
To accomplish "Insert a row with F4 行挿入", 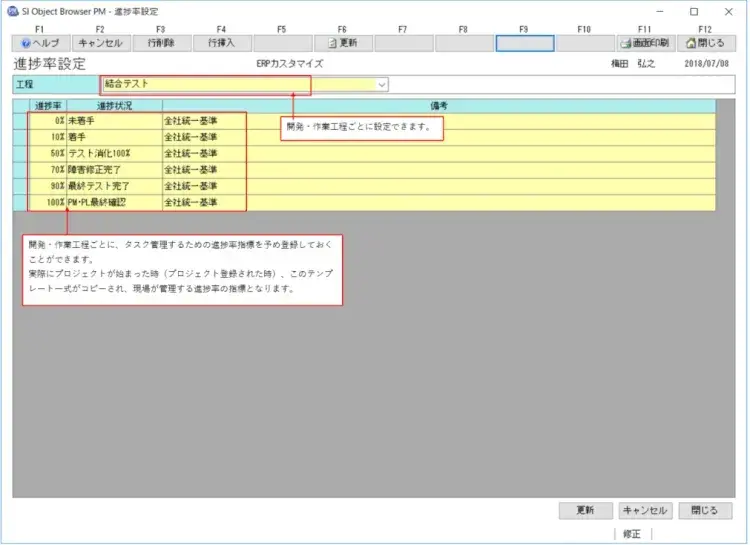I will tap(222, 43).
